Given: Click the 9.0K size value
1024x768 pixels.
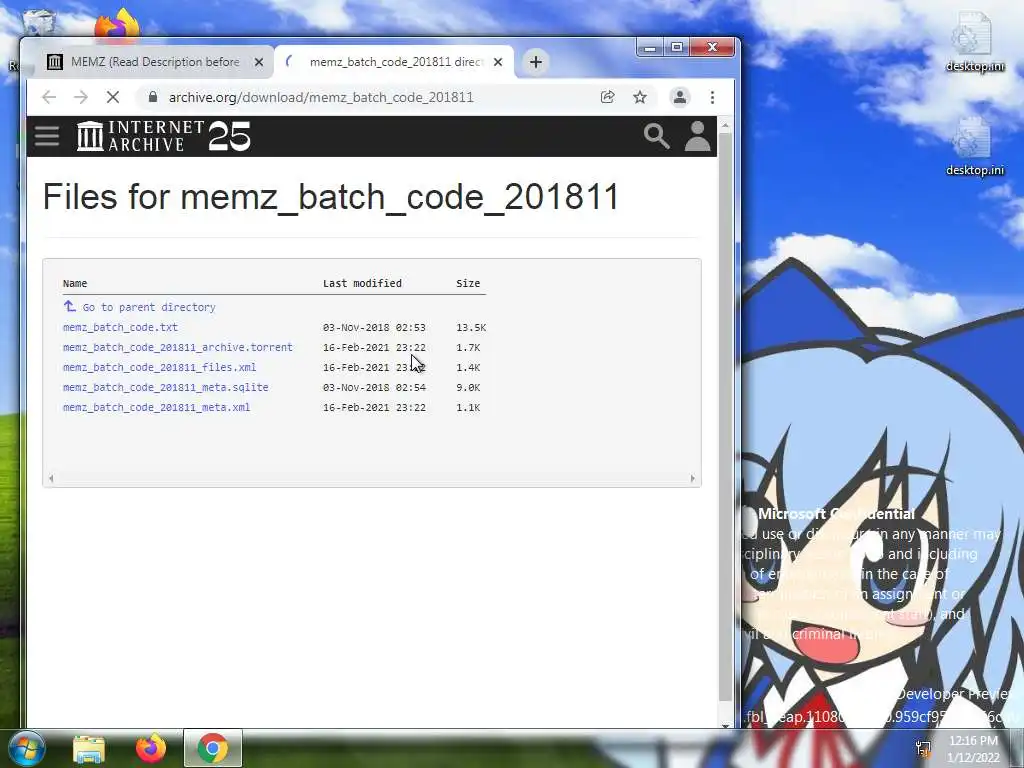Looking at the screenshot, I should [468, 387].
